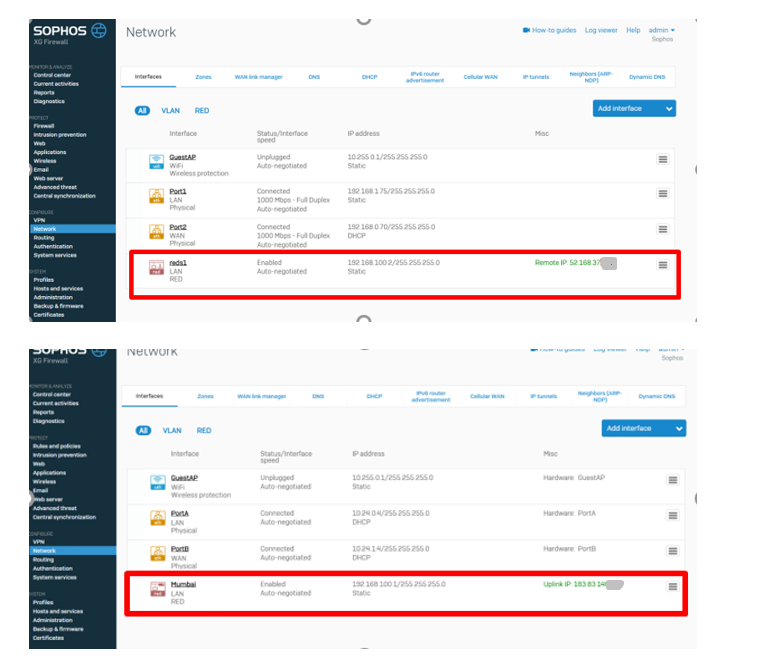Open IP tunnels tab in lower screenshot
The height and width of the screenshot is (664, 768).
pyautogui.click(x=544, y=396)
